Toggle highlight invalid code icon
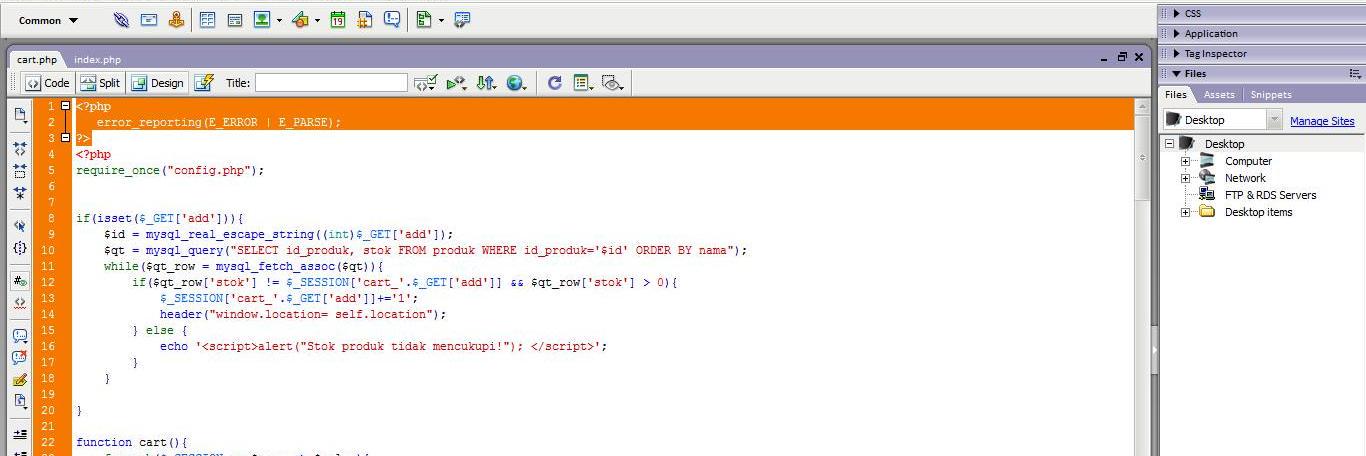The height and width of the screenshot is (456, 1366). 20,303
